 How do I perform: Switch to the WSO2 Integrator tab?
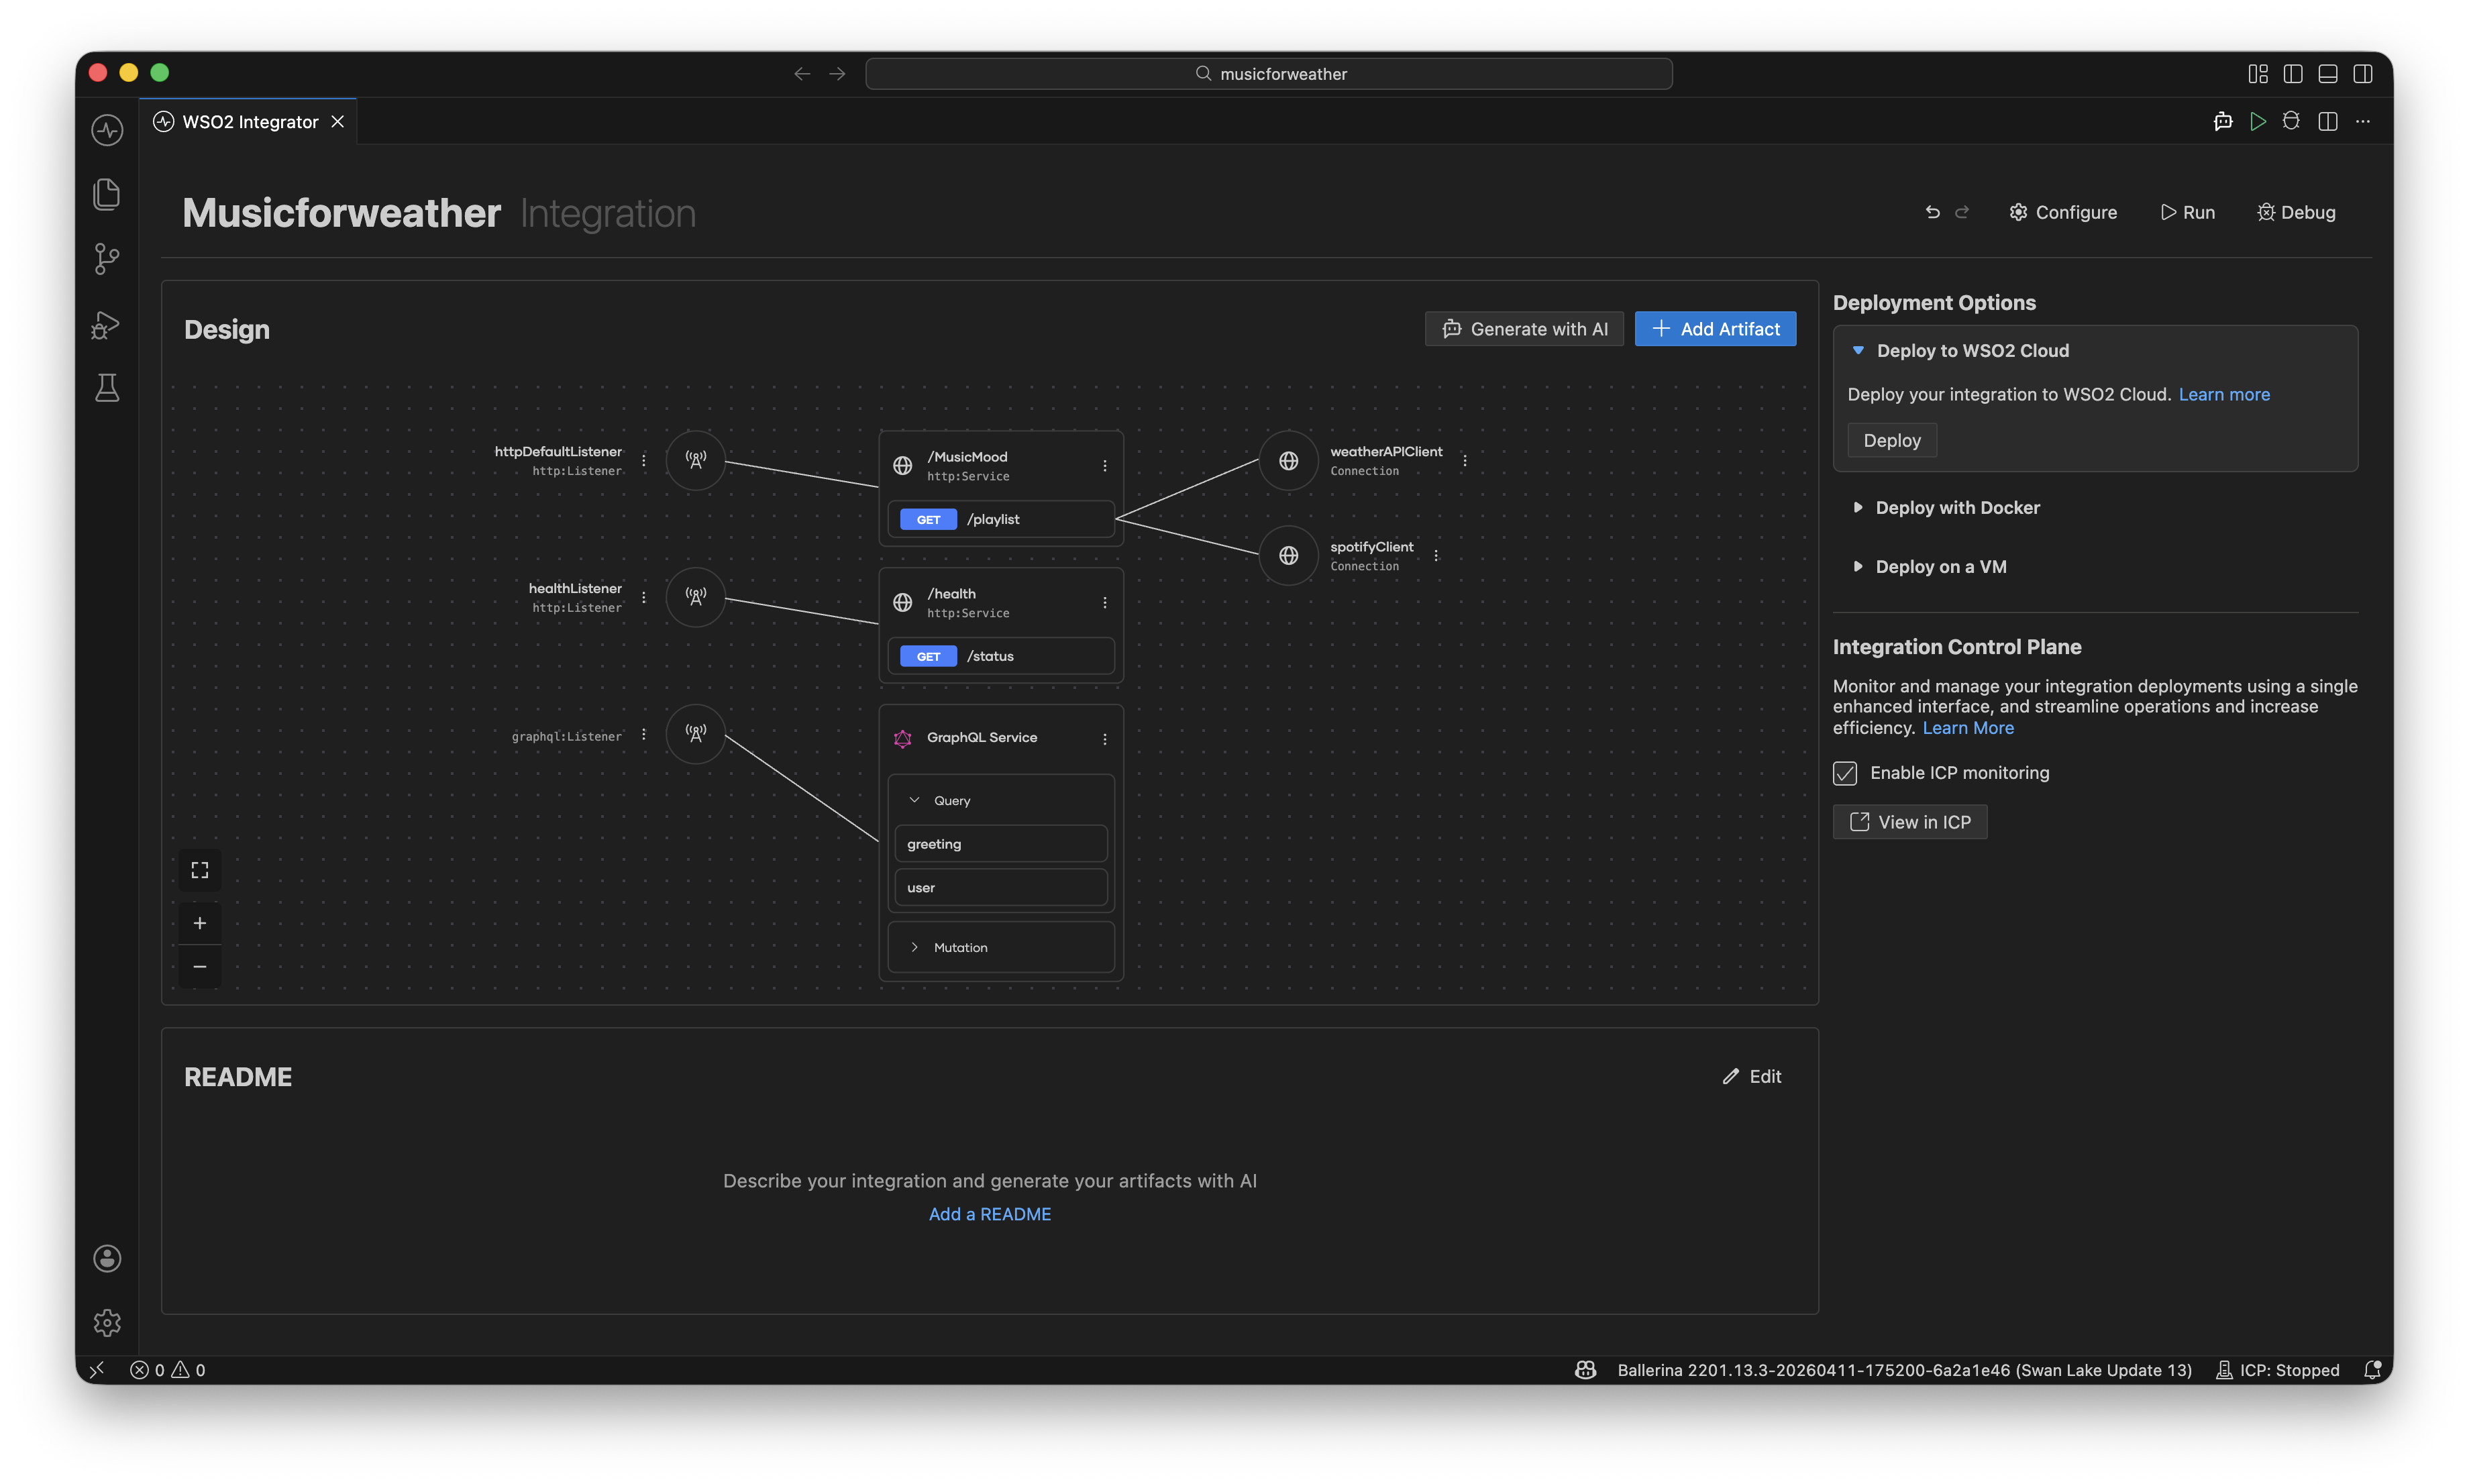pyautogui.click(x=249, y=122)
